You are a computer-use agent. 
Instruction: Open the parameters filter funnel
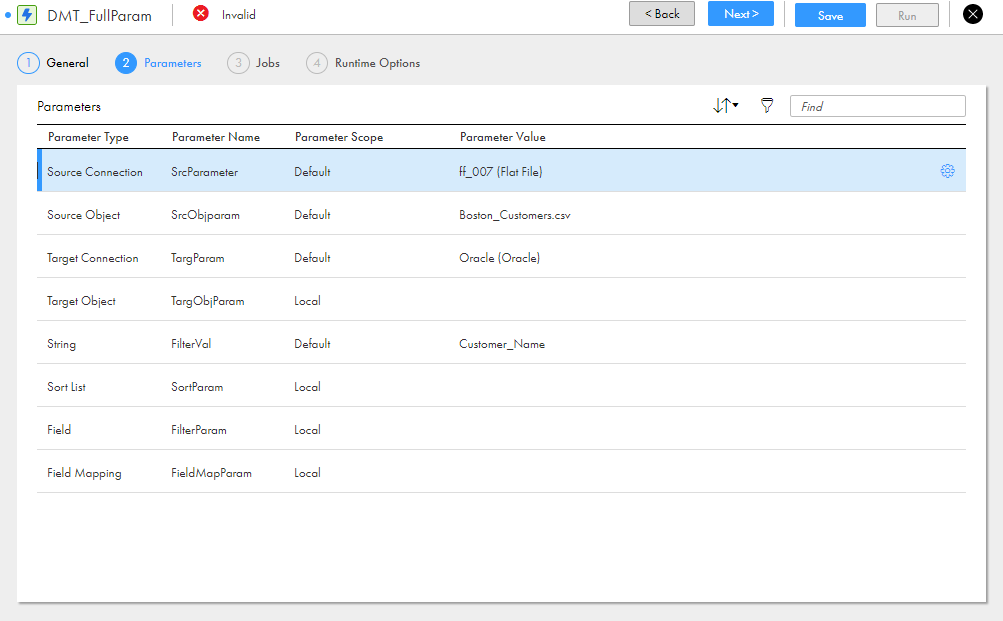[767, 106]
